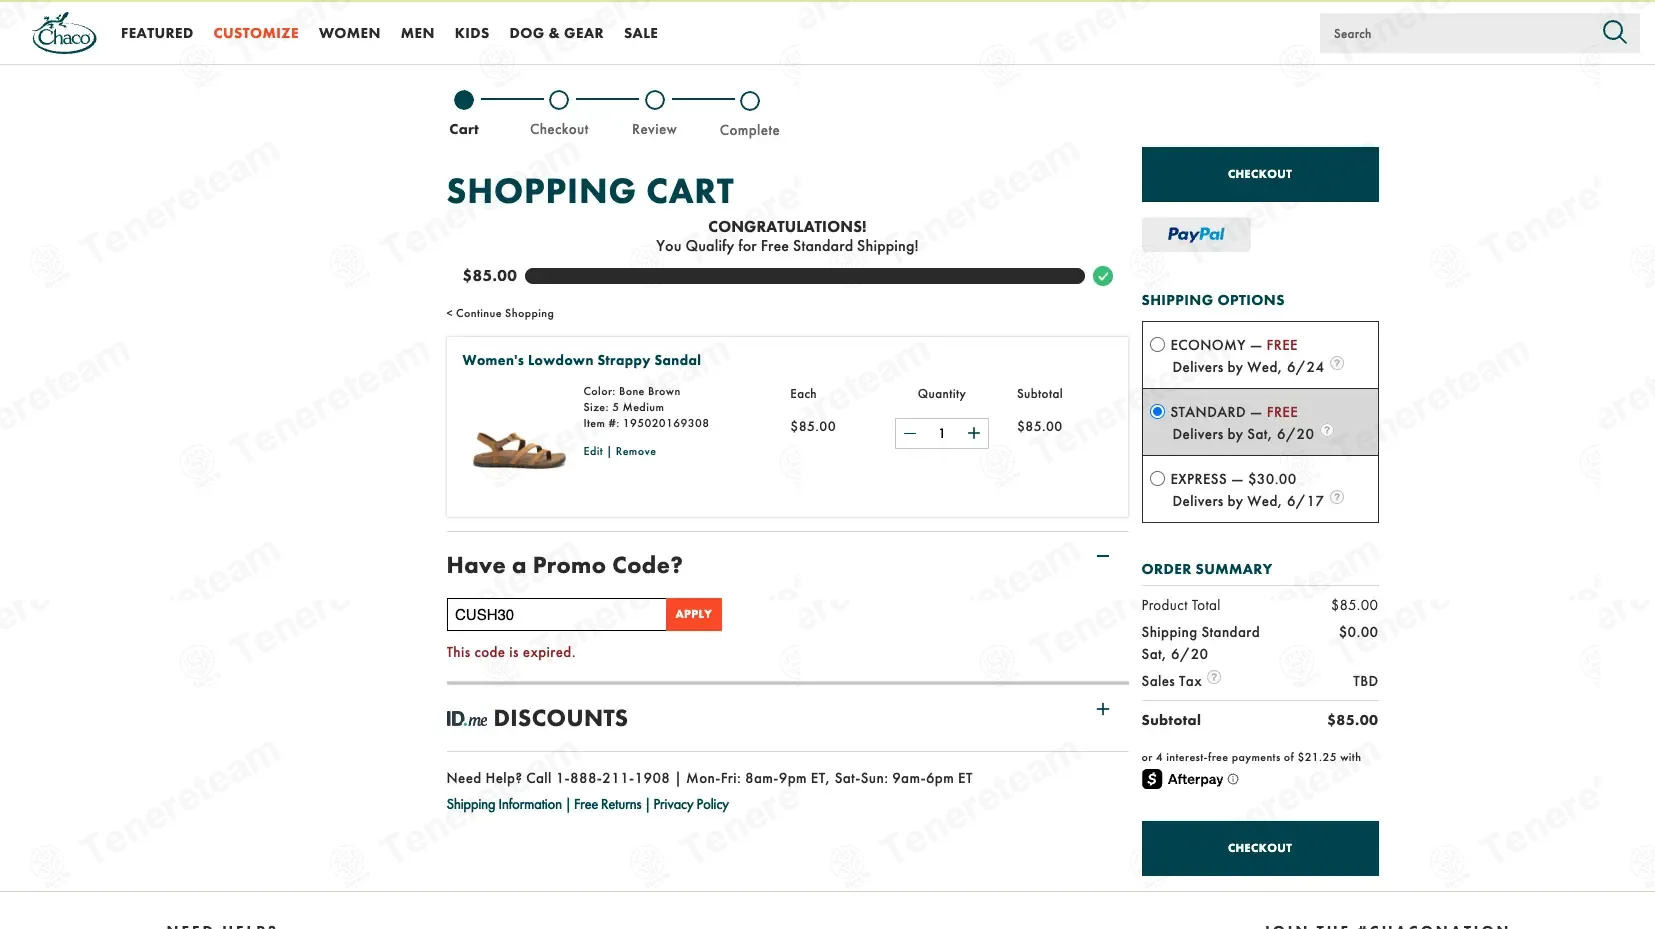Image resolution: width=1655 pixels, height=929 pixels.
Task: Open the Featured menu
Action: click(x=157, y=33)
